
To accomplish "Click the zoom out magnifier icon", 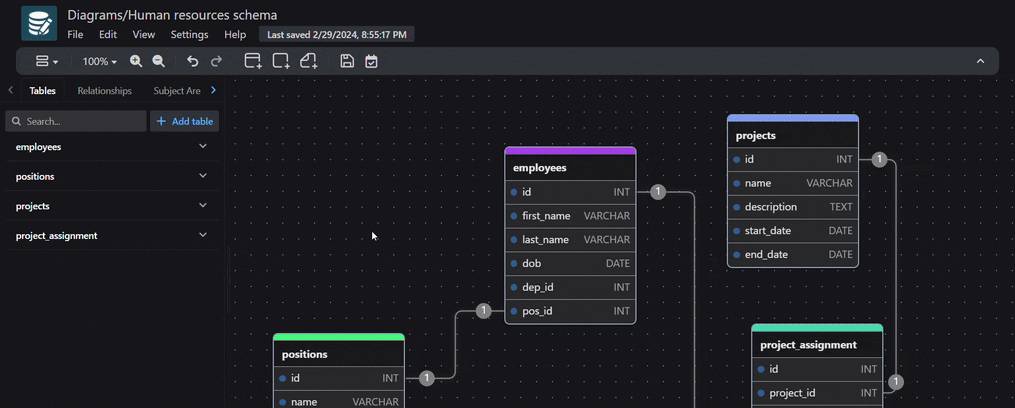I will click(159, 61).
